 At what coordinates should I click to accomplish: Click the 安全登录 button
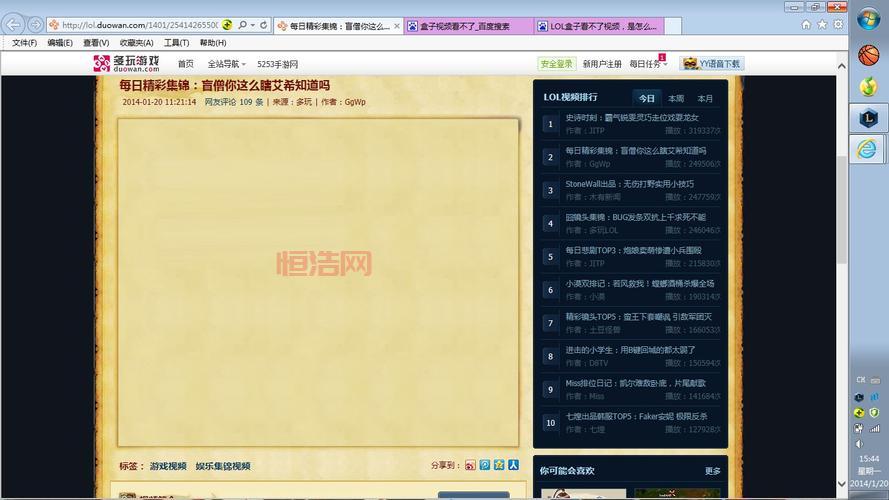[557, 64]
